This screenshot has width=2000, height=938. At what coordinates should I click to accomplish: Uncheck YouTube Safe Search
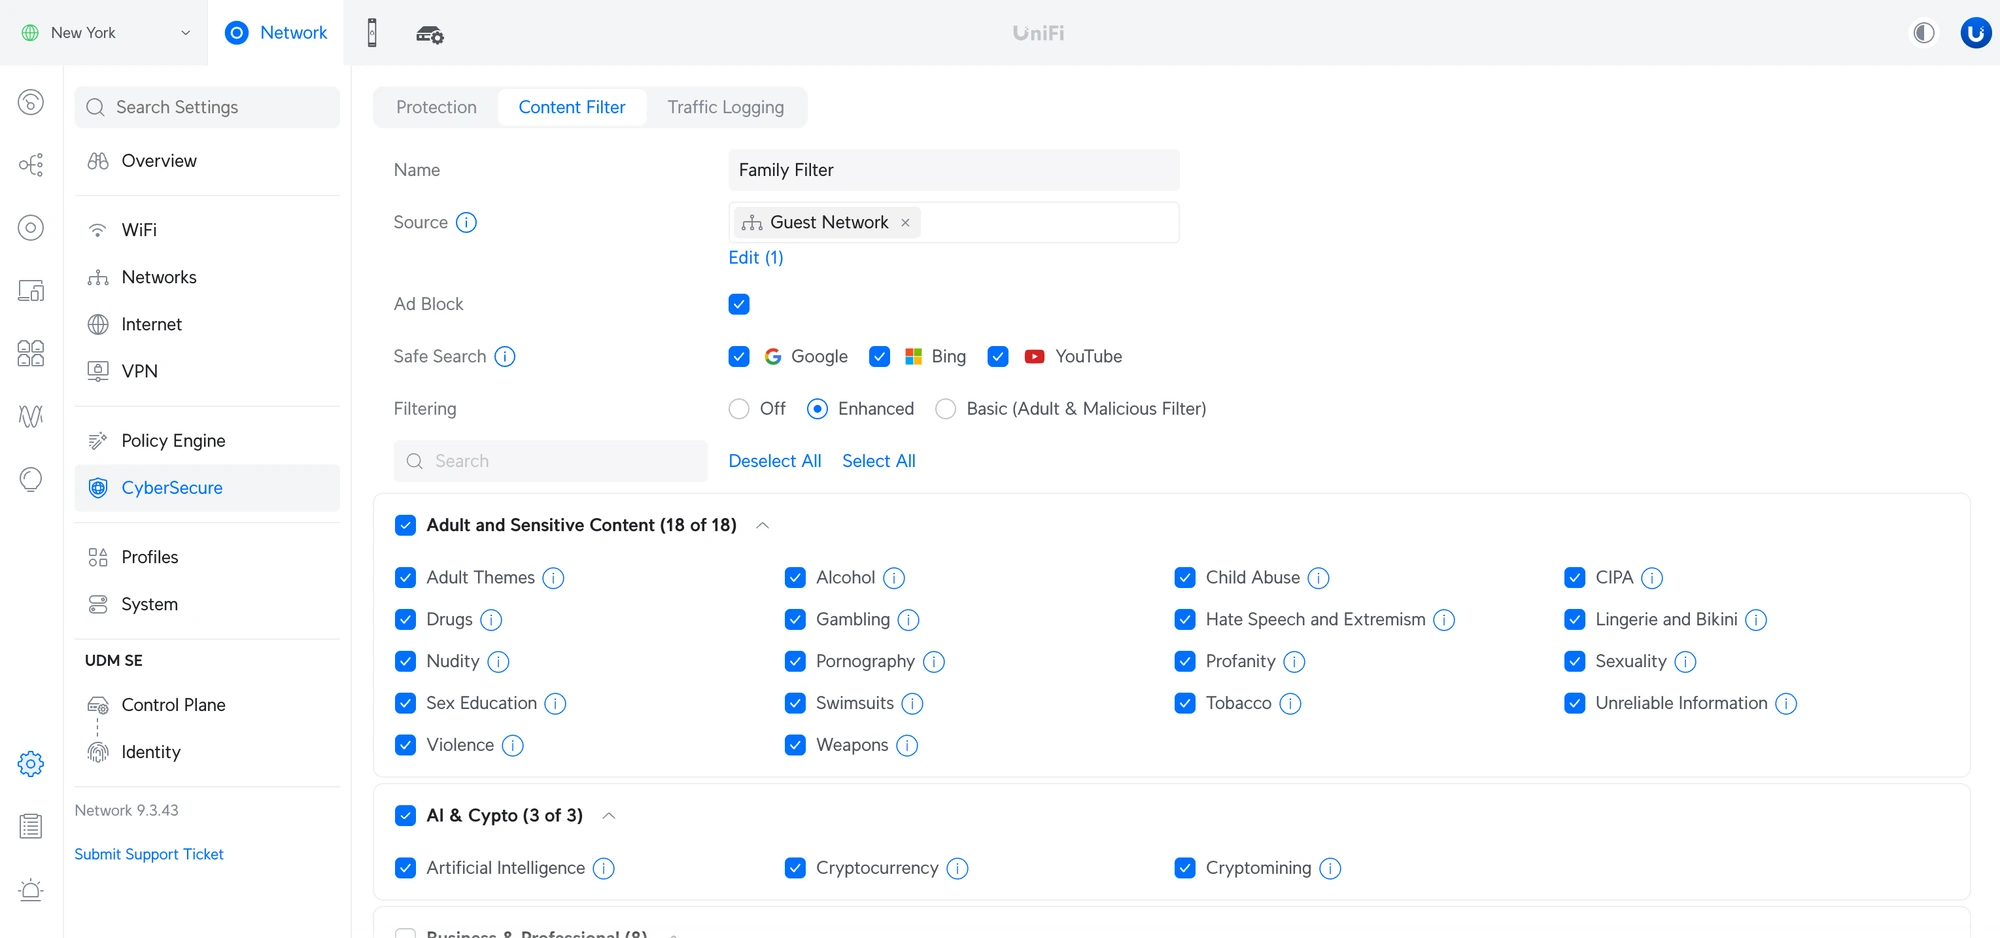coord(997,356)
